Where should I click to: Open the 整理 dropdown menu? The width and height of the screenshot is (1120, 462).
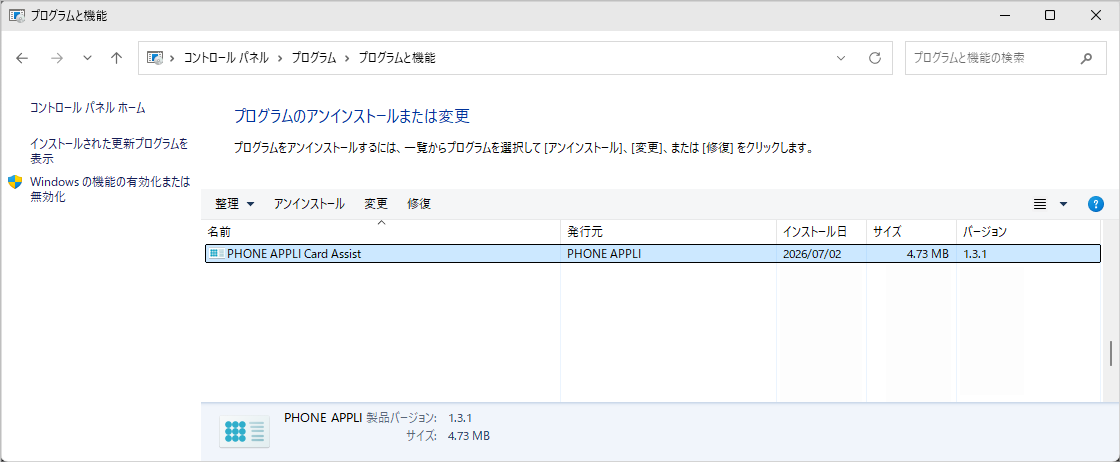[x=234, y=204]
